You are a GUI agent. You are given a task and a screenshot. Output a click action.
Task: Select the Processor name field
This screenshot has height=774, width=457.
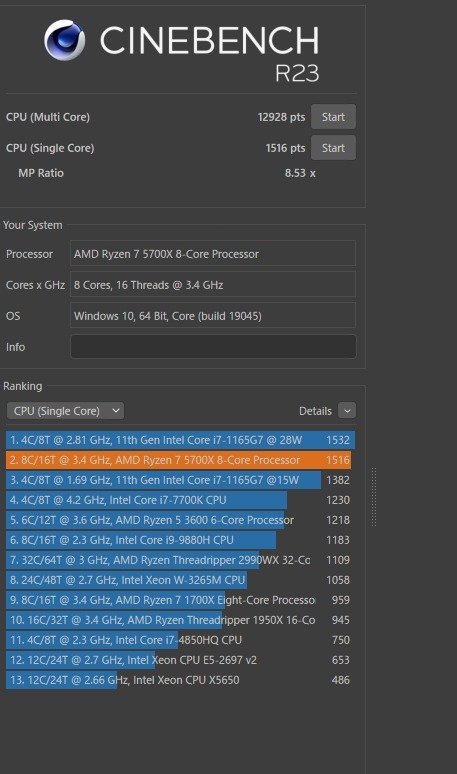[x=213, y=254]
